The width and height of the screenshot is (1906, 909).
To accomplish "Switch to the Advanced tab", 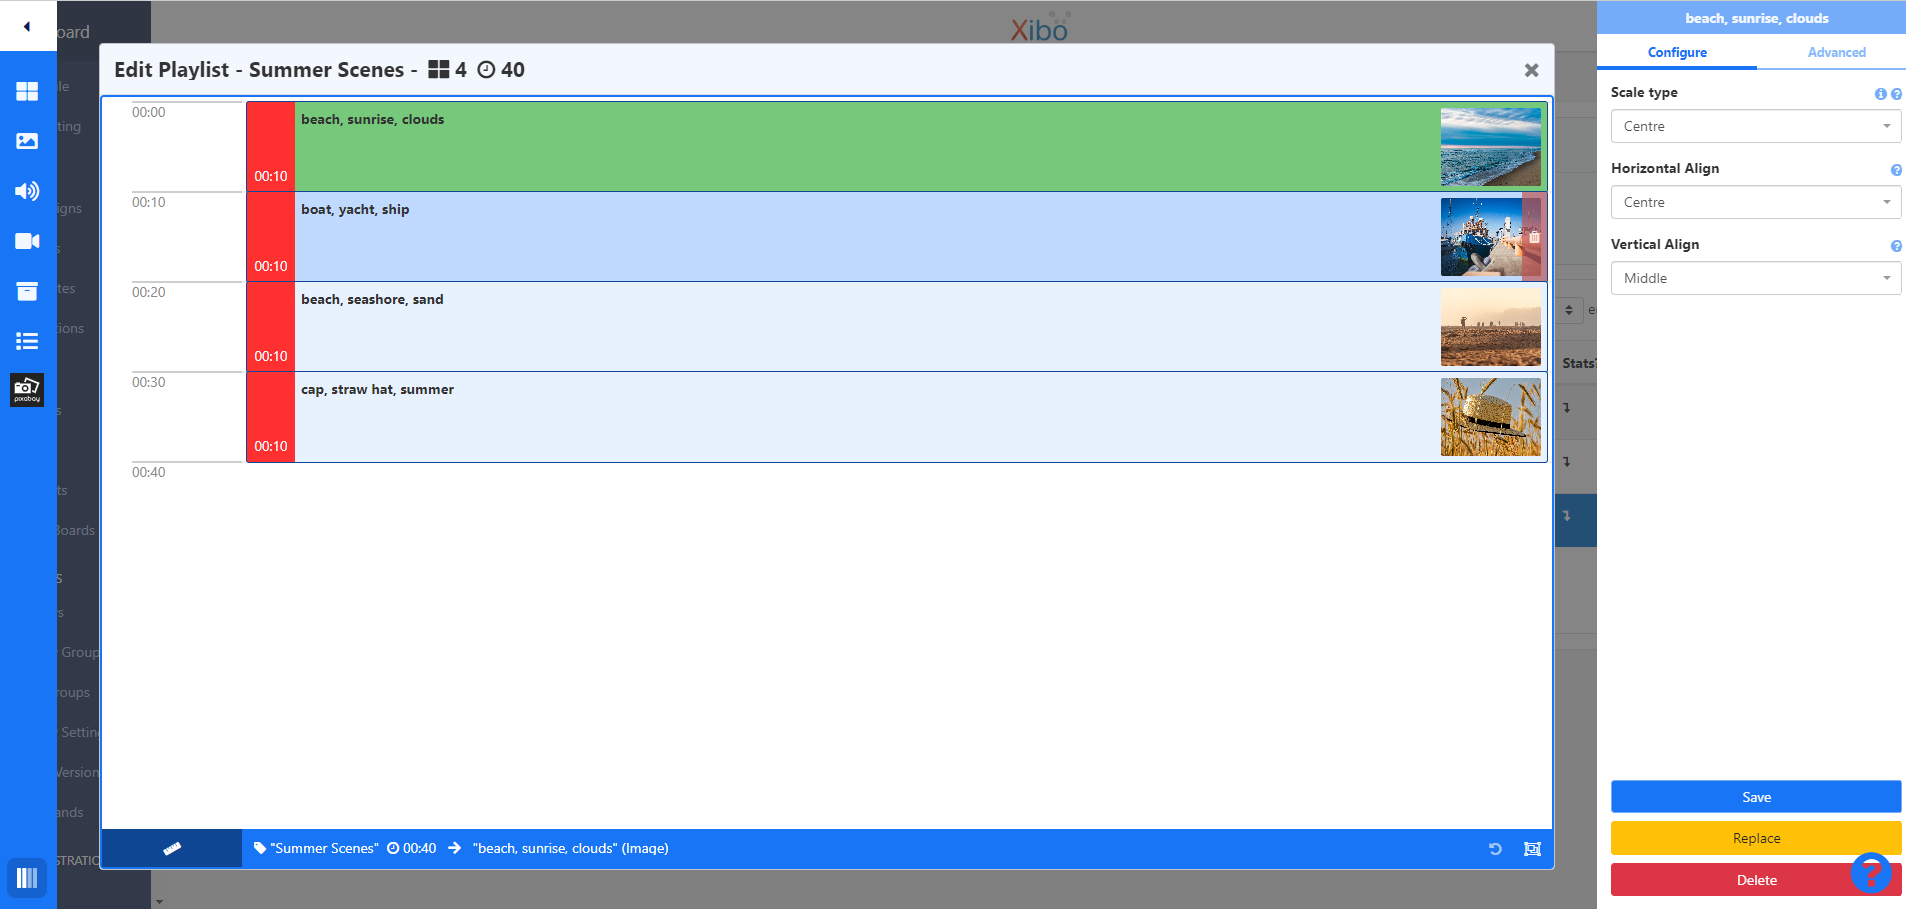I will tap(1836, 53).
